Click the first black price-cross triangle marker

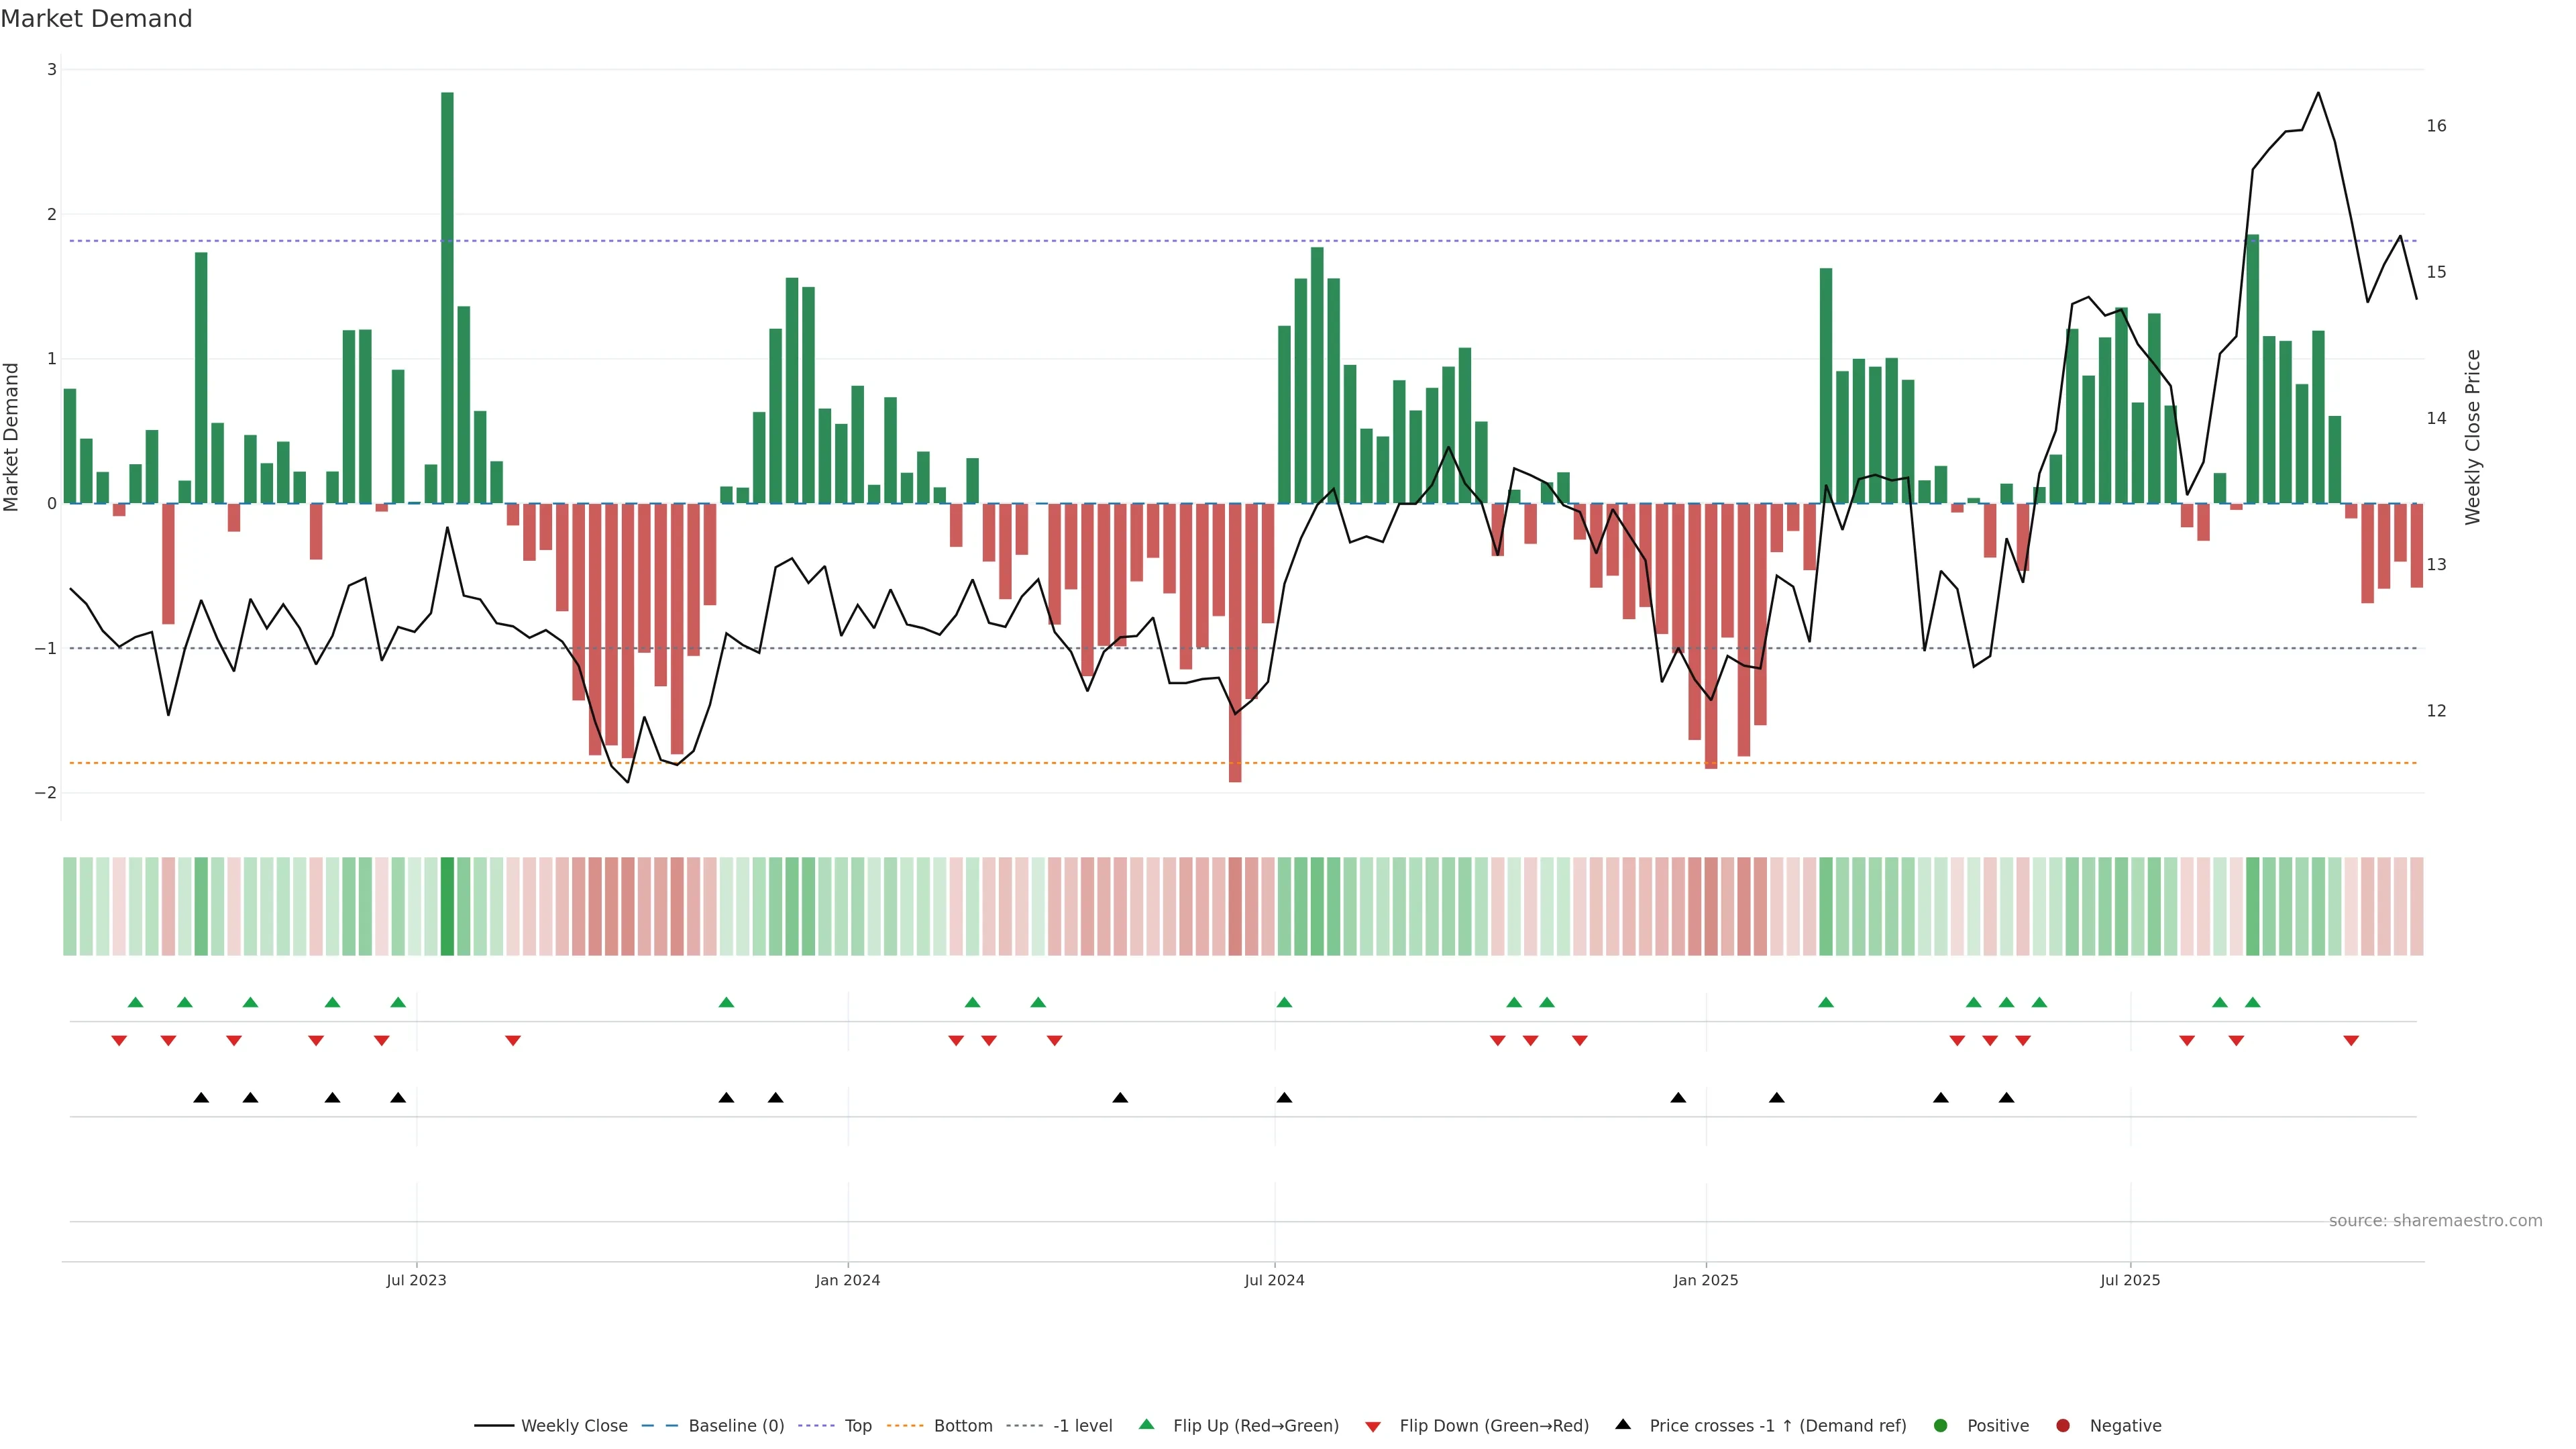(x=201, y=1098)
